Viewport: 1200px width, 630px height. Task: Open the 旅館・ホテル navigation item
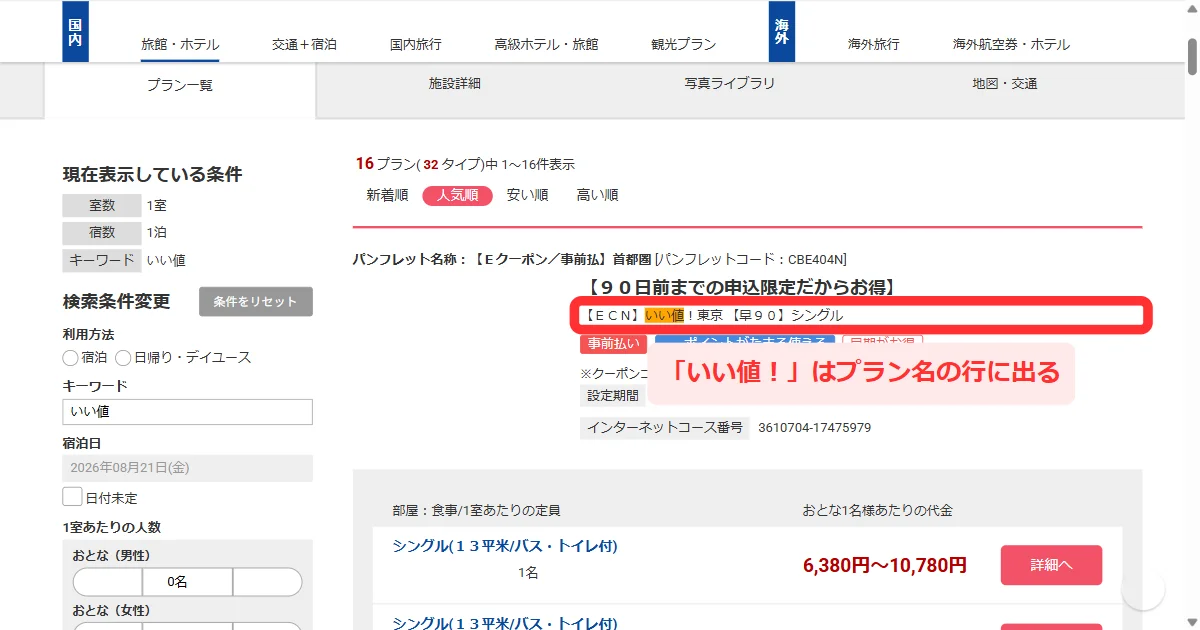click(x=180, y=44)
